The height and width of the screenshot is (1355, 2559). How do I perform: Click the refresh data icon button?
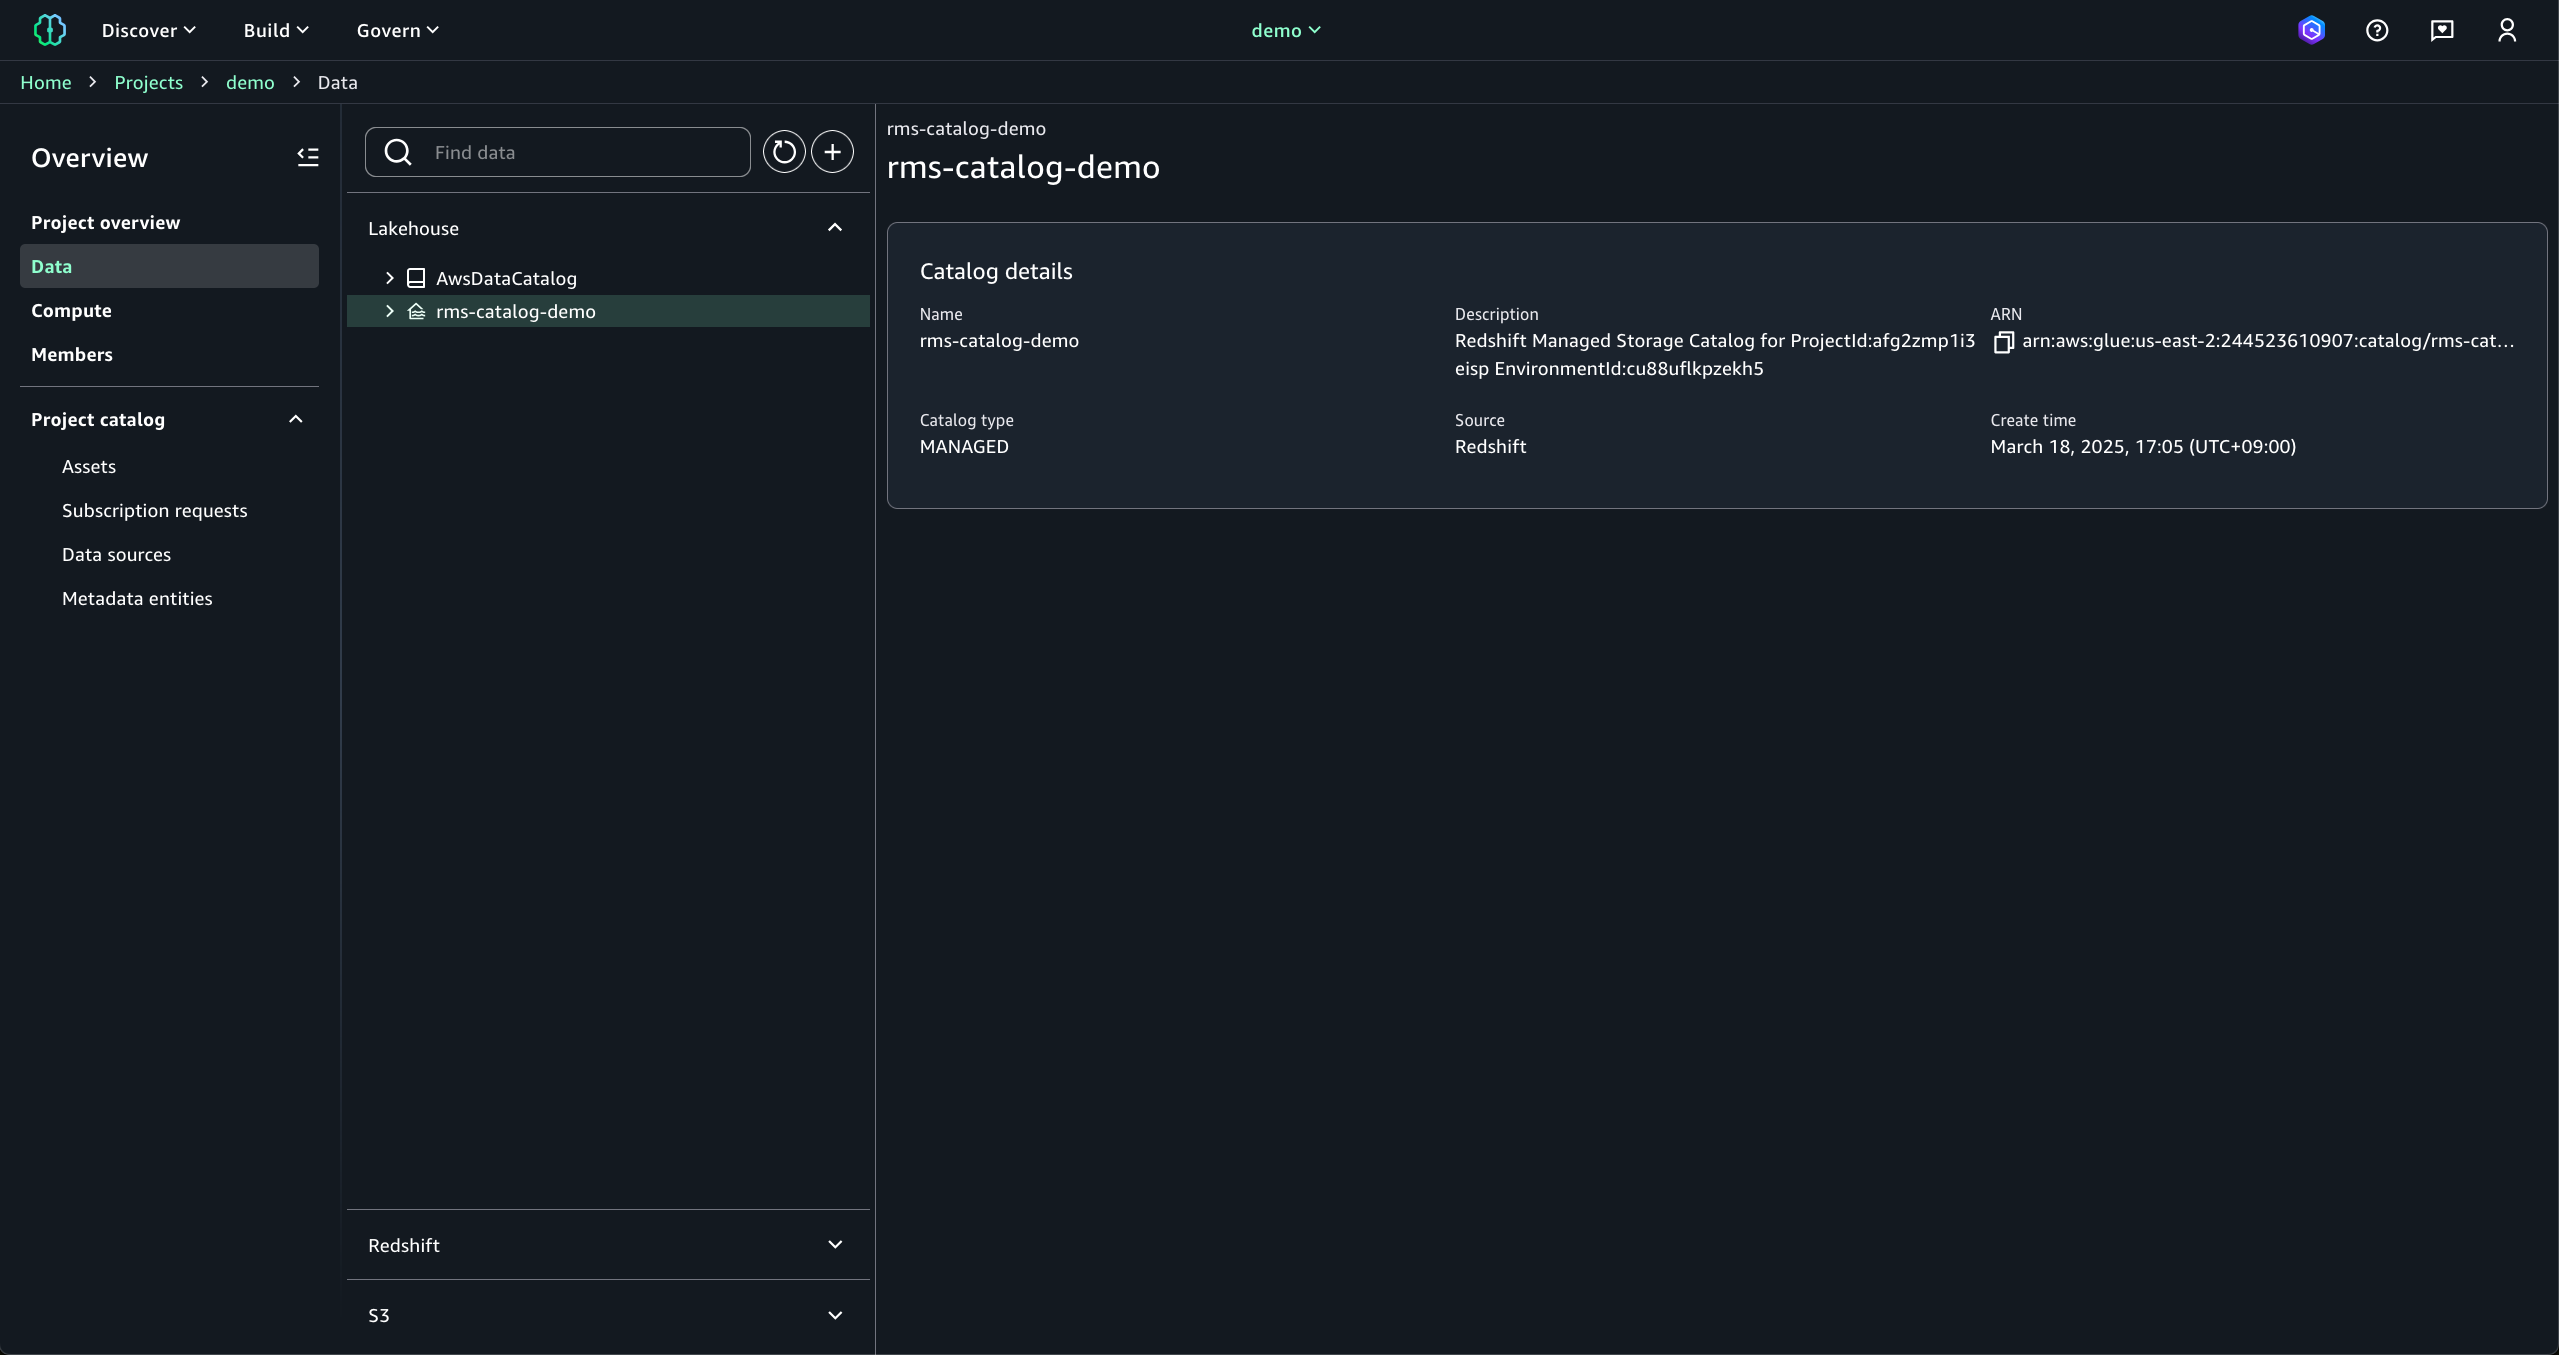click(784, 152)
